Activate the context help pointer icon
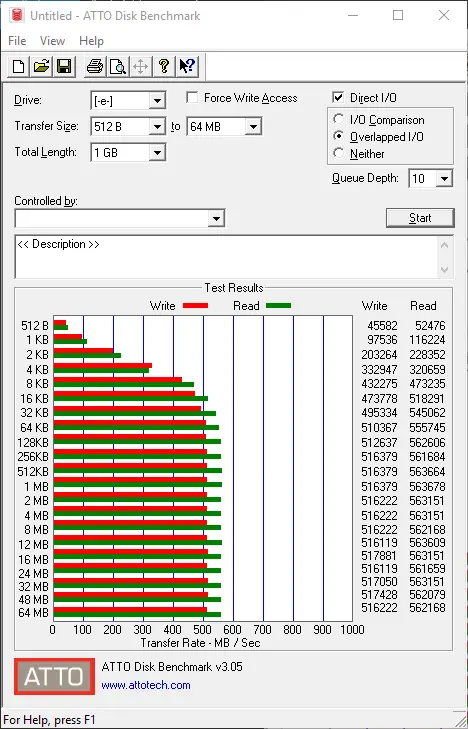 click(x=187, y=66)
